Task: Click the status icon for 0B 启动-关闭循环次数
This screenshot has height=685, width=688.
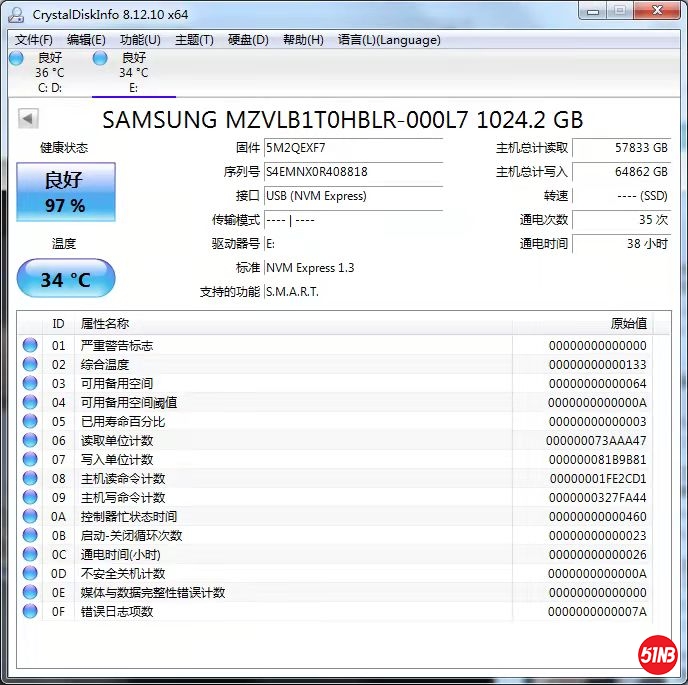Action: click(x=30, y=535)
